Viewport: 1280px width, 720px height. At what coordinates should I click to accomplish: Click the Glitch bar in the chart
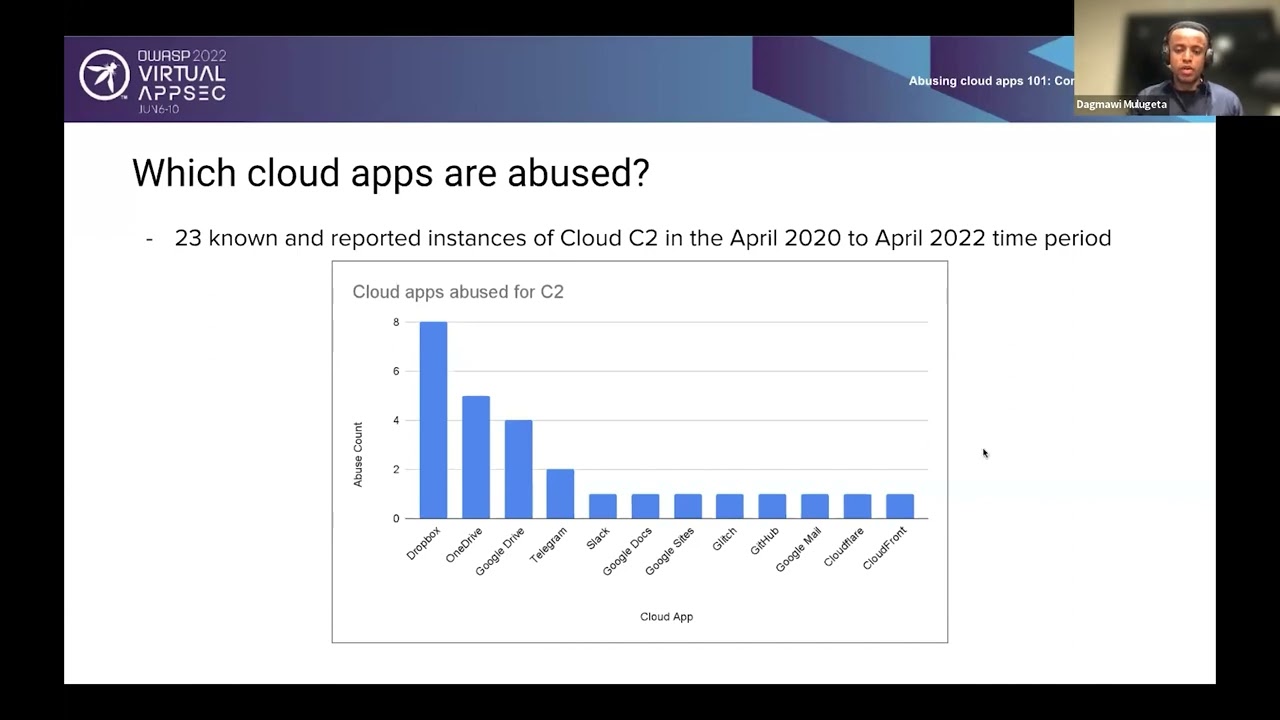pyautogui.click(x=730, y=506)
